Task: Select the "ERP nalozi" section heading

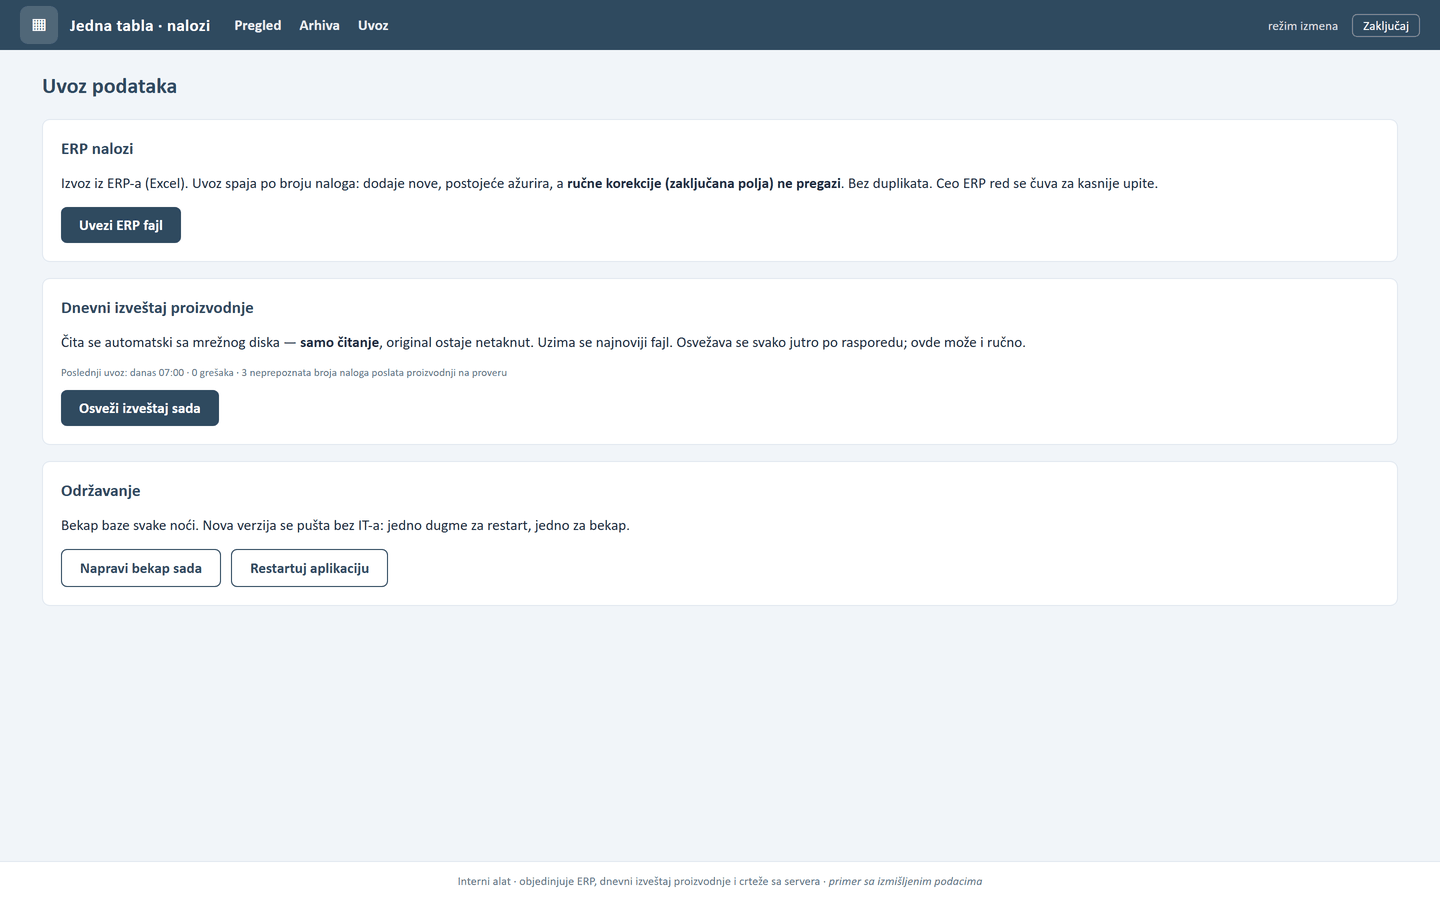Action: point(97,148)
